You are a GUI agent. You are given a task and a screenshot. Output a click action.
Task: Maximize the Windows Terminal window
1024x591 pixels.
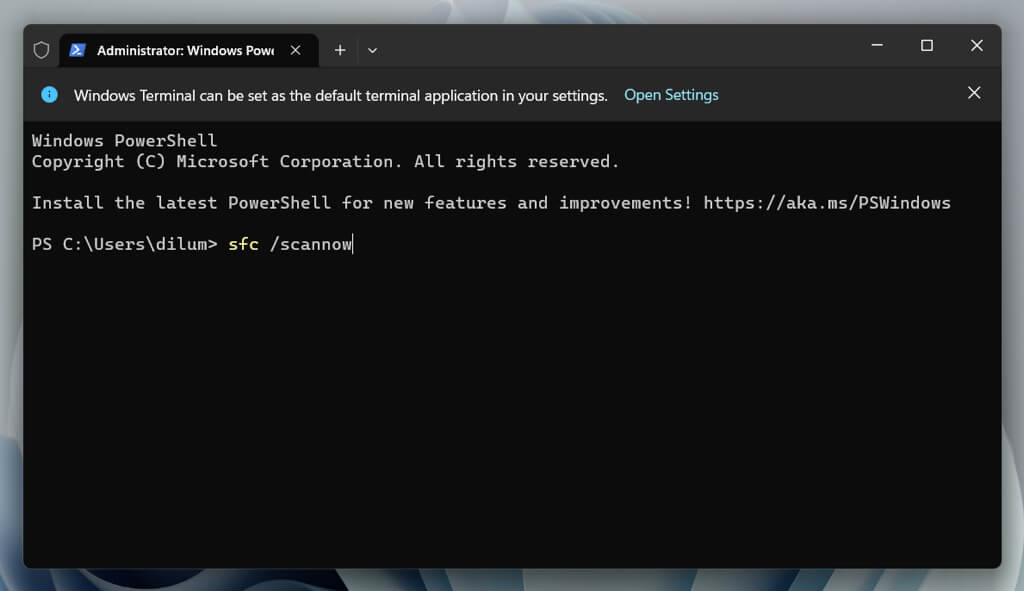click(927, 46)
